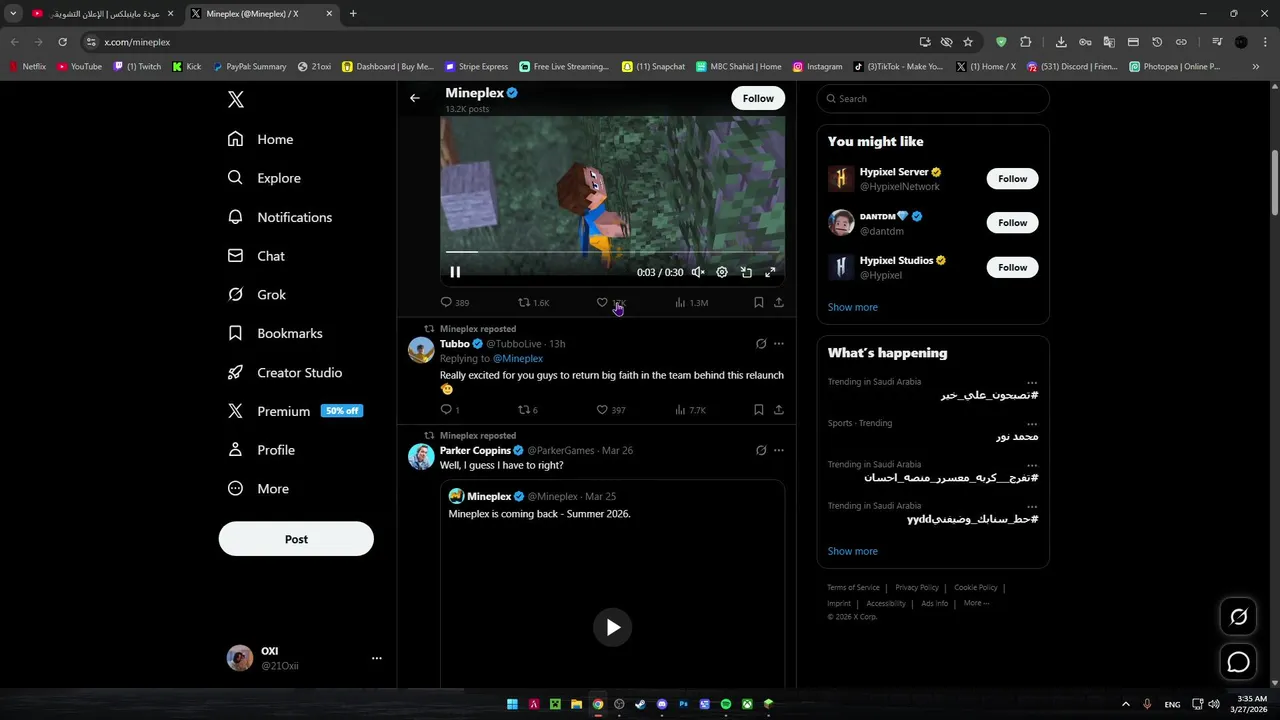Pause the playing Mineplex video
Image resolution: width=1280 pixels, height=720 pixels.
pos(455,272)
